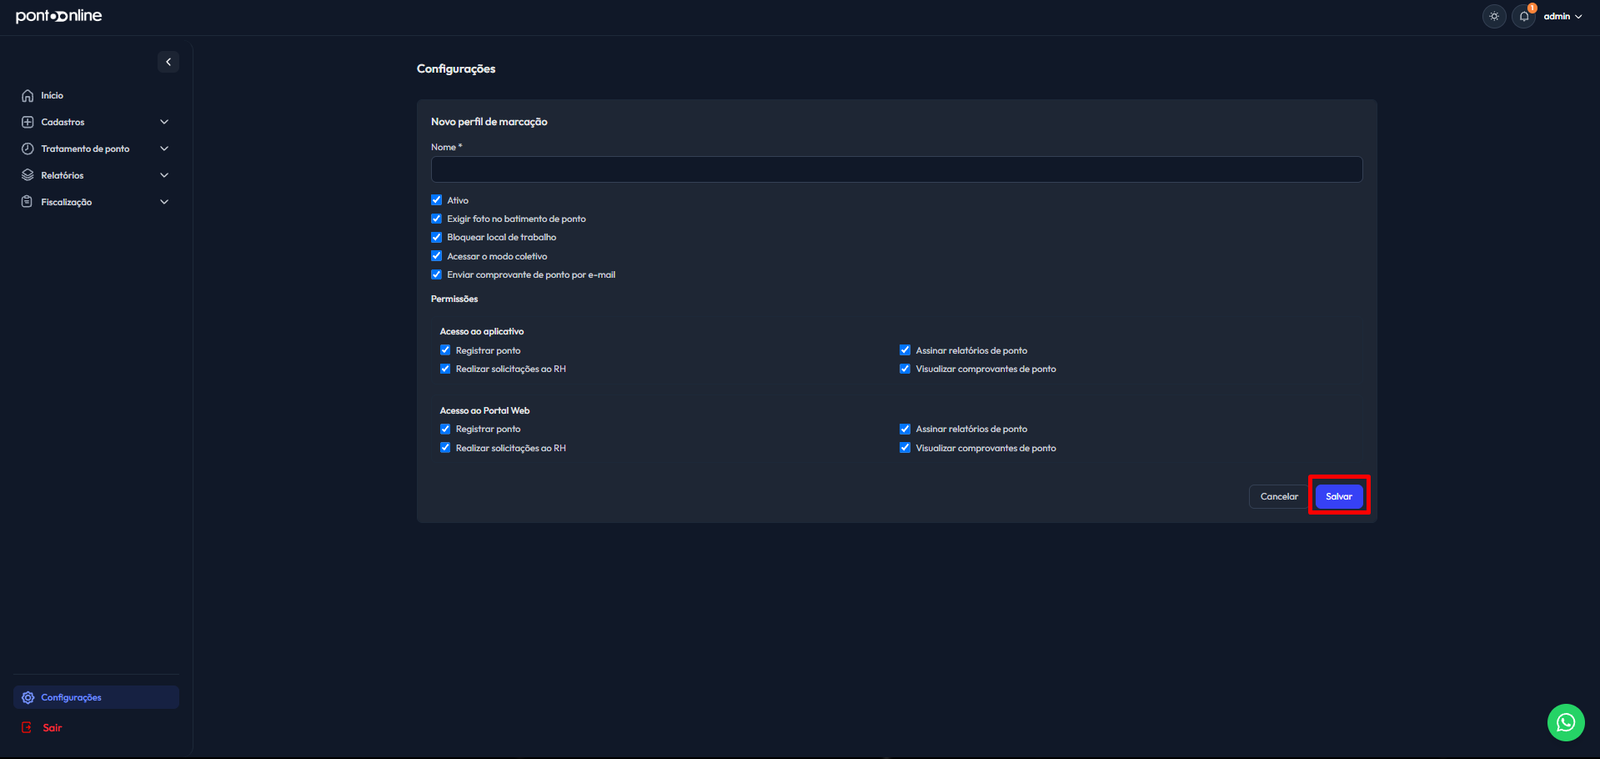Click the pontoOnline logo
Image resolution: width=1600 pixels, height=759 pixels.
59,16
